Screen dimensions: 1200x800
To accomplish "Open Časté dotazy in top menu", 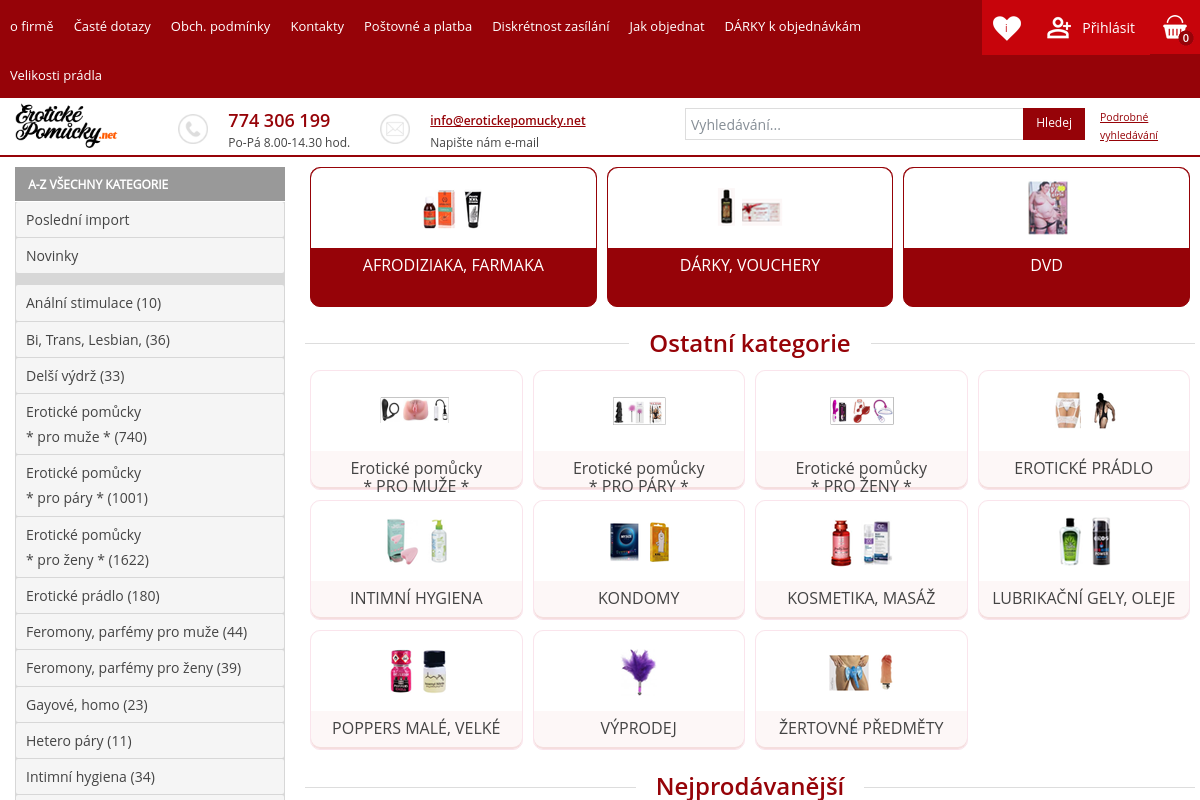I will point(112,26).
